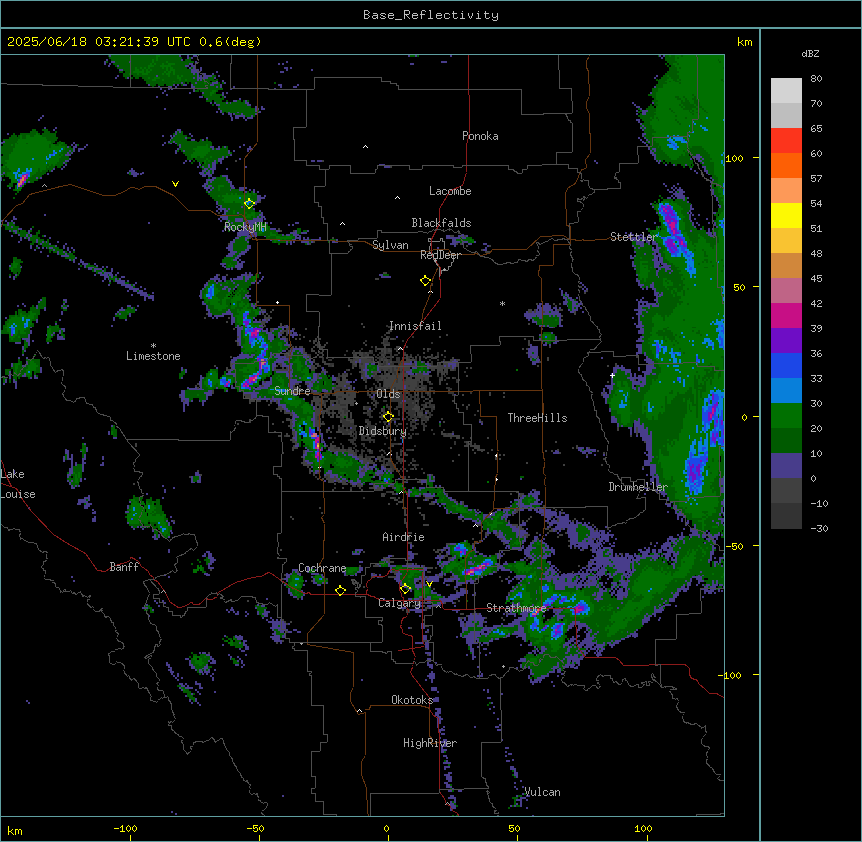The width and height of the screenshot is (862, 842).
Task: Click the Base_Reflectivity title text
Action: tap(431, 15)
